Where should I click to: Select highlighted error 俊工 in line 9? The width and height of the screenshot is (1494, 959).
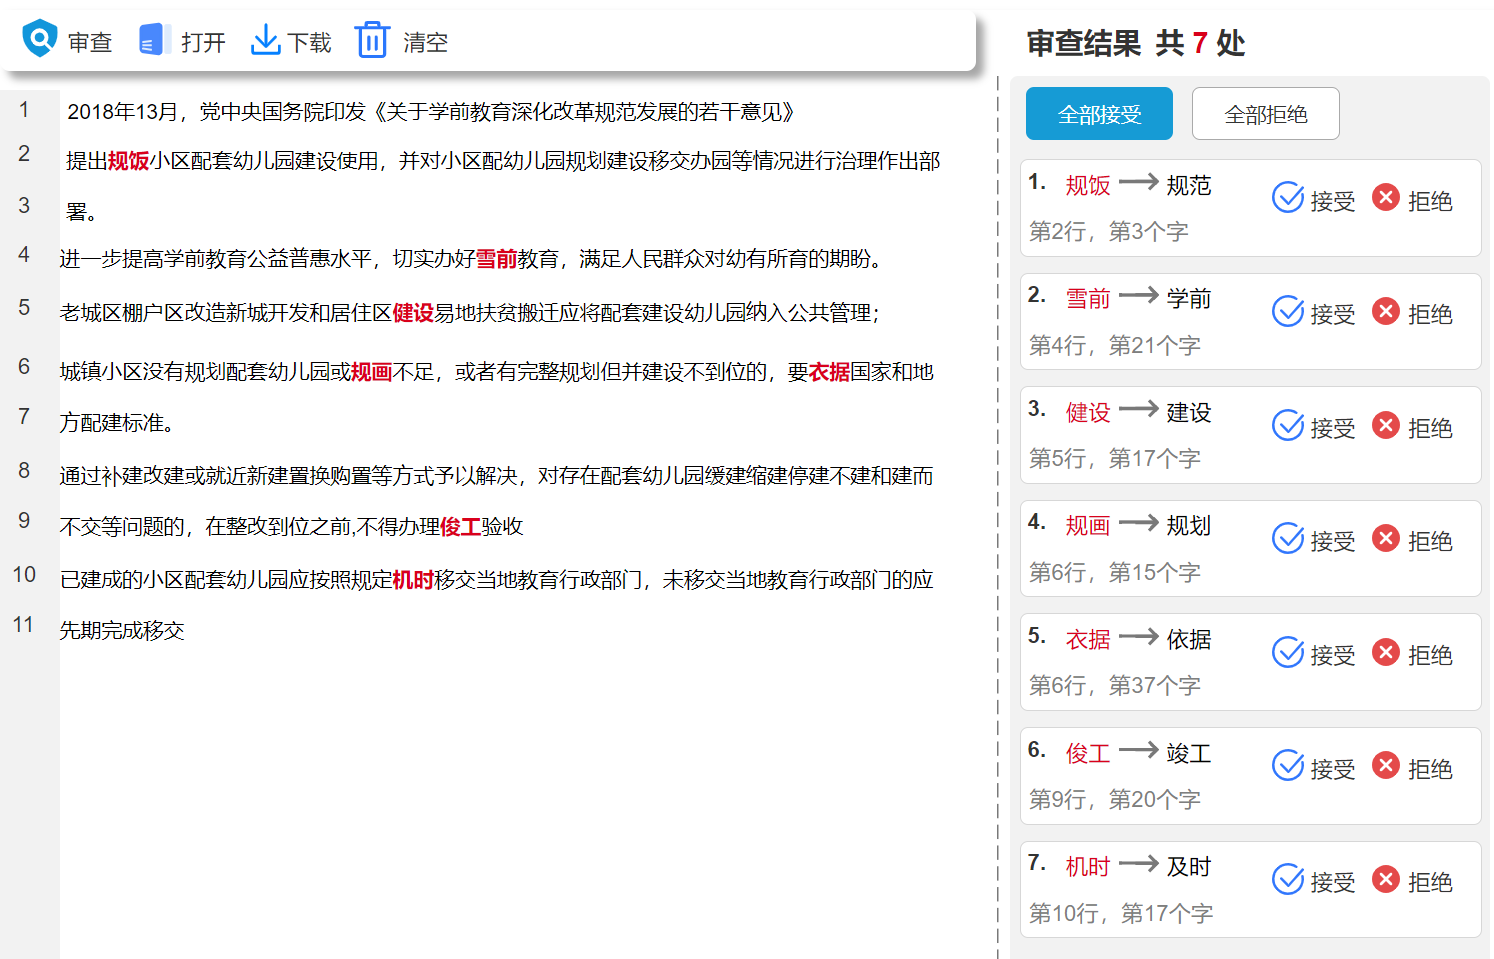(461, 527)
